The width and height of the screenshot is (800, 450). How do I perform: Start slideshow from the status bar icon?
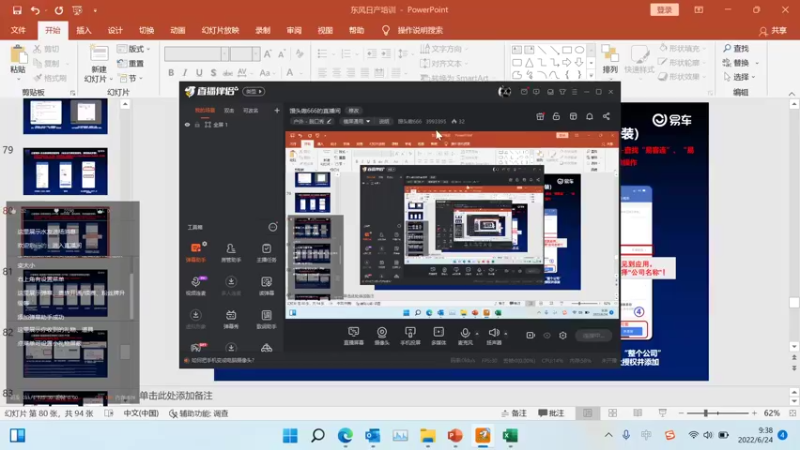pyautogui.click(x=662, y=413)
